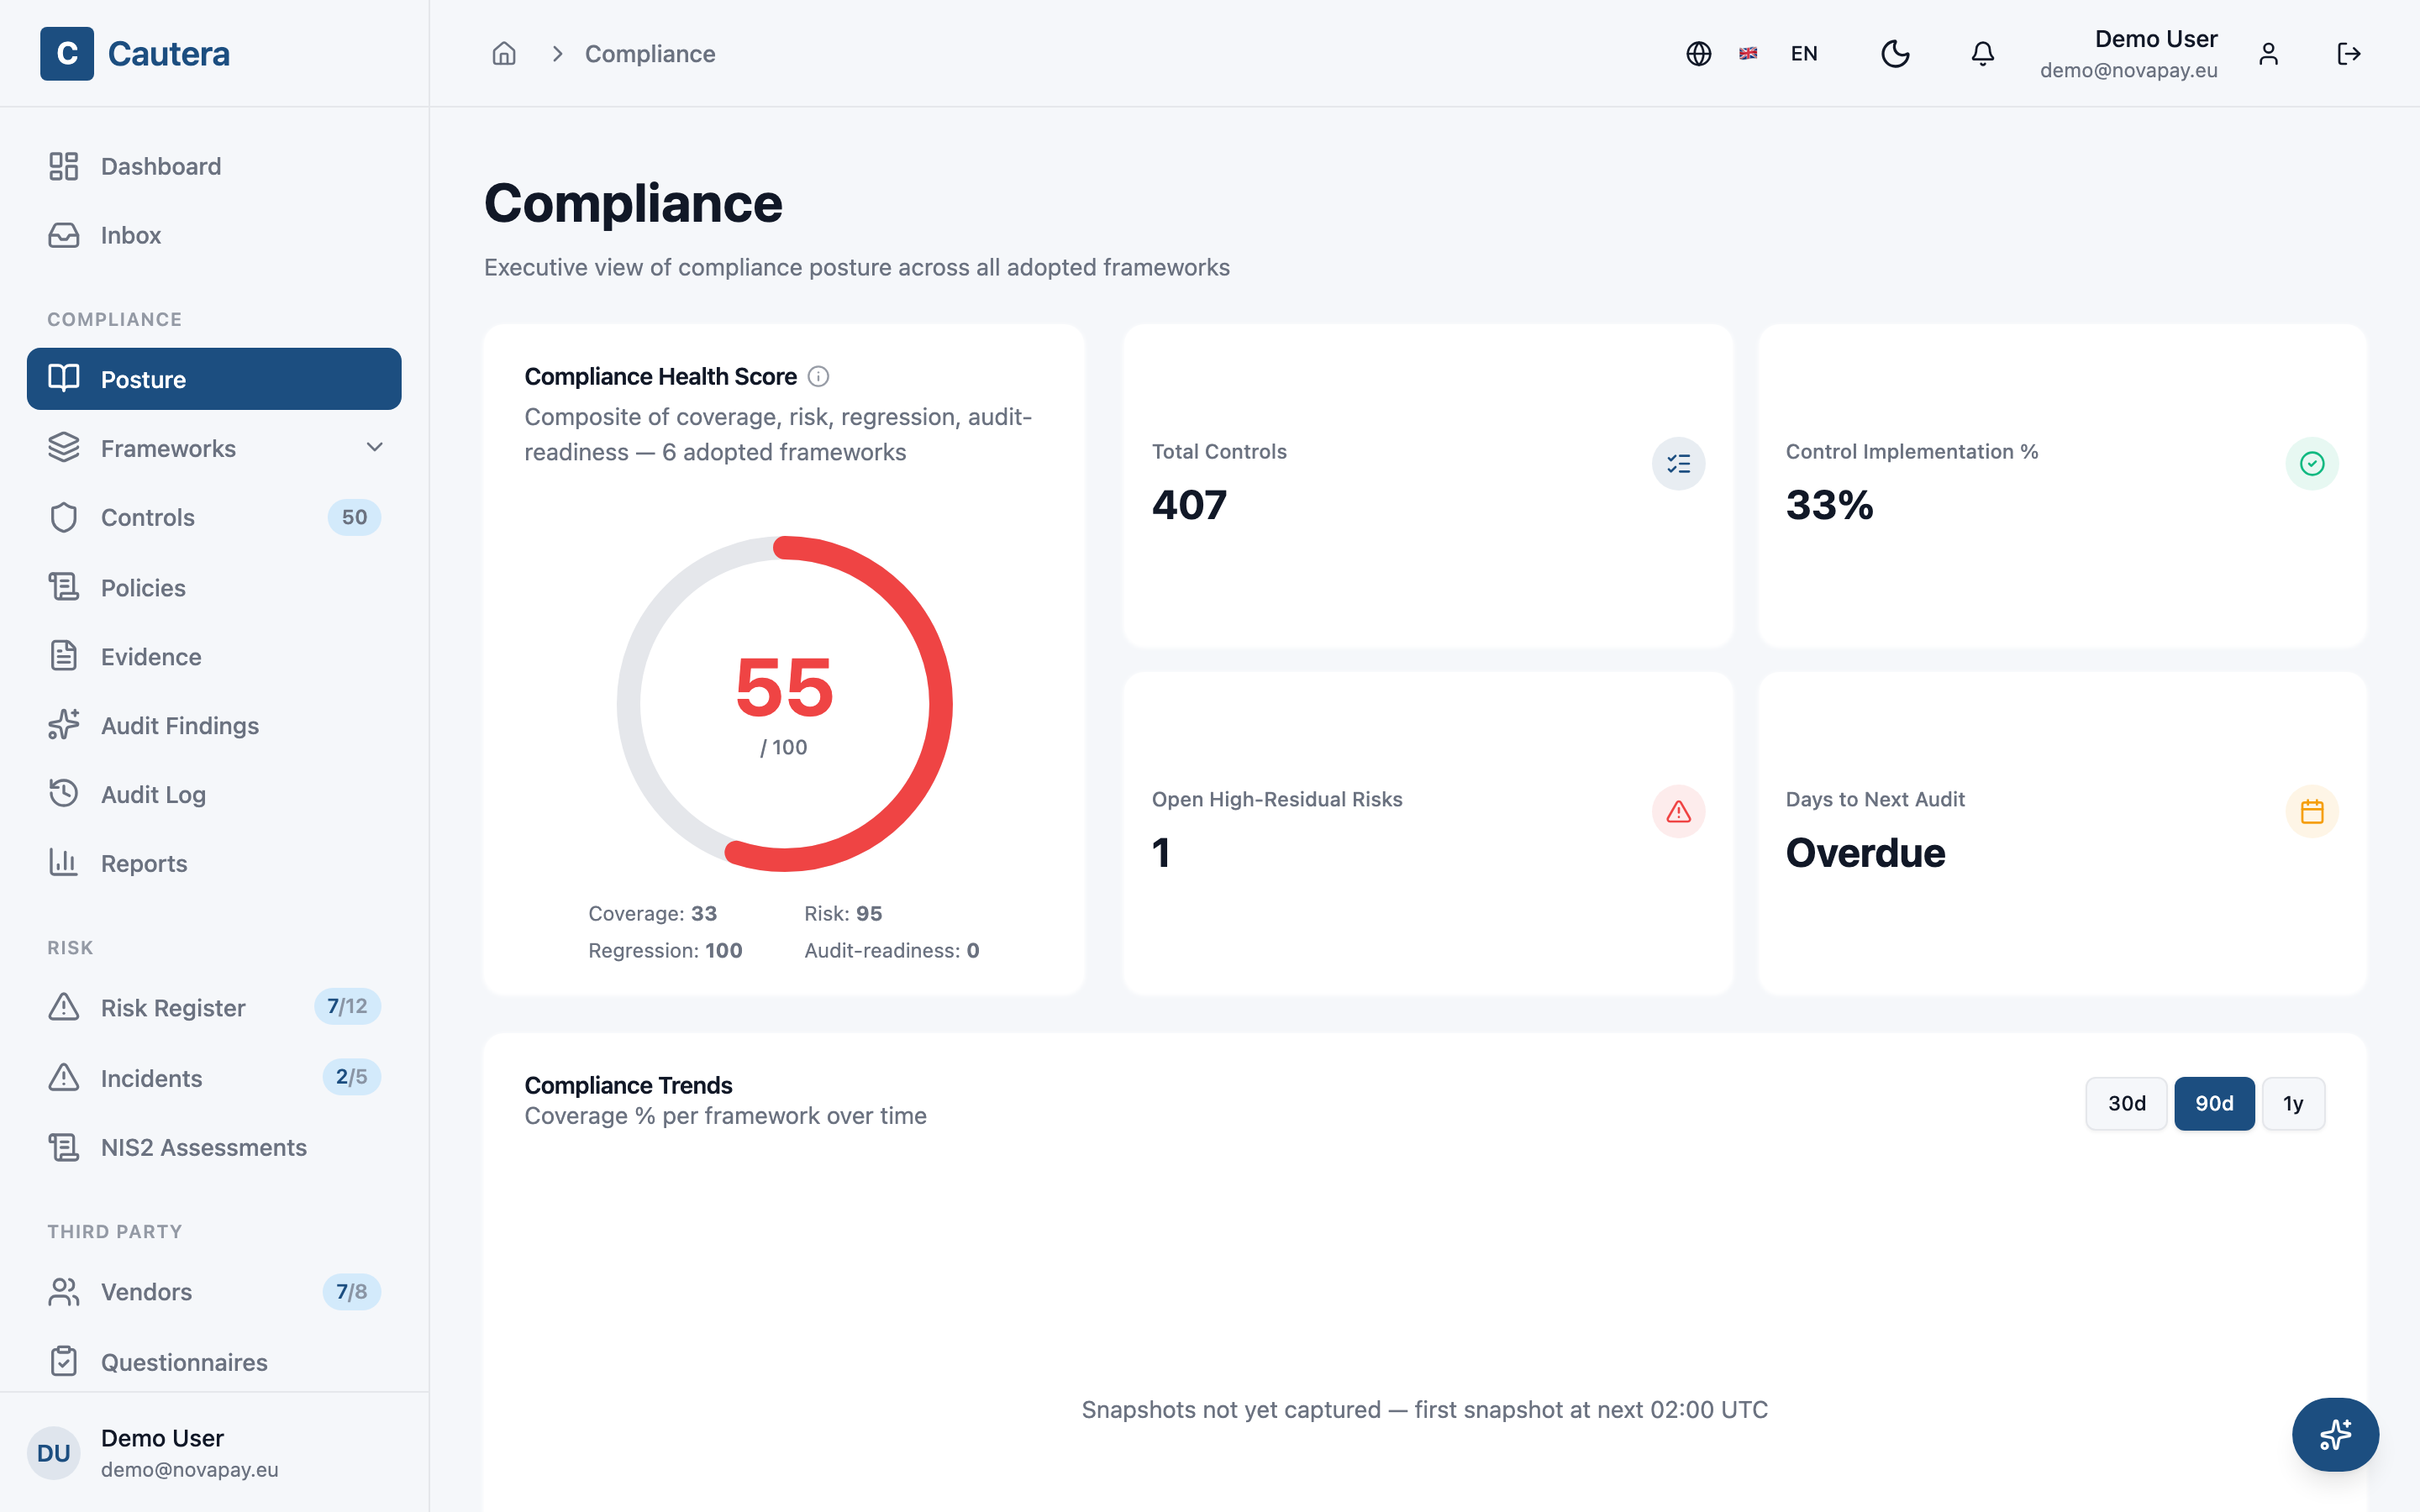Click the Incidents 2/5 badge

[351, 1077]
